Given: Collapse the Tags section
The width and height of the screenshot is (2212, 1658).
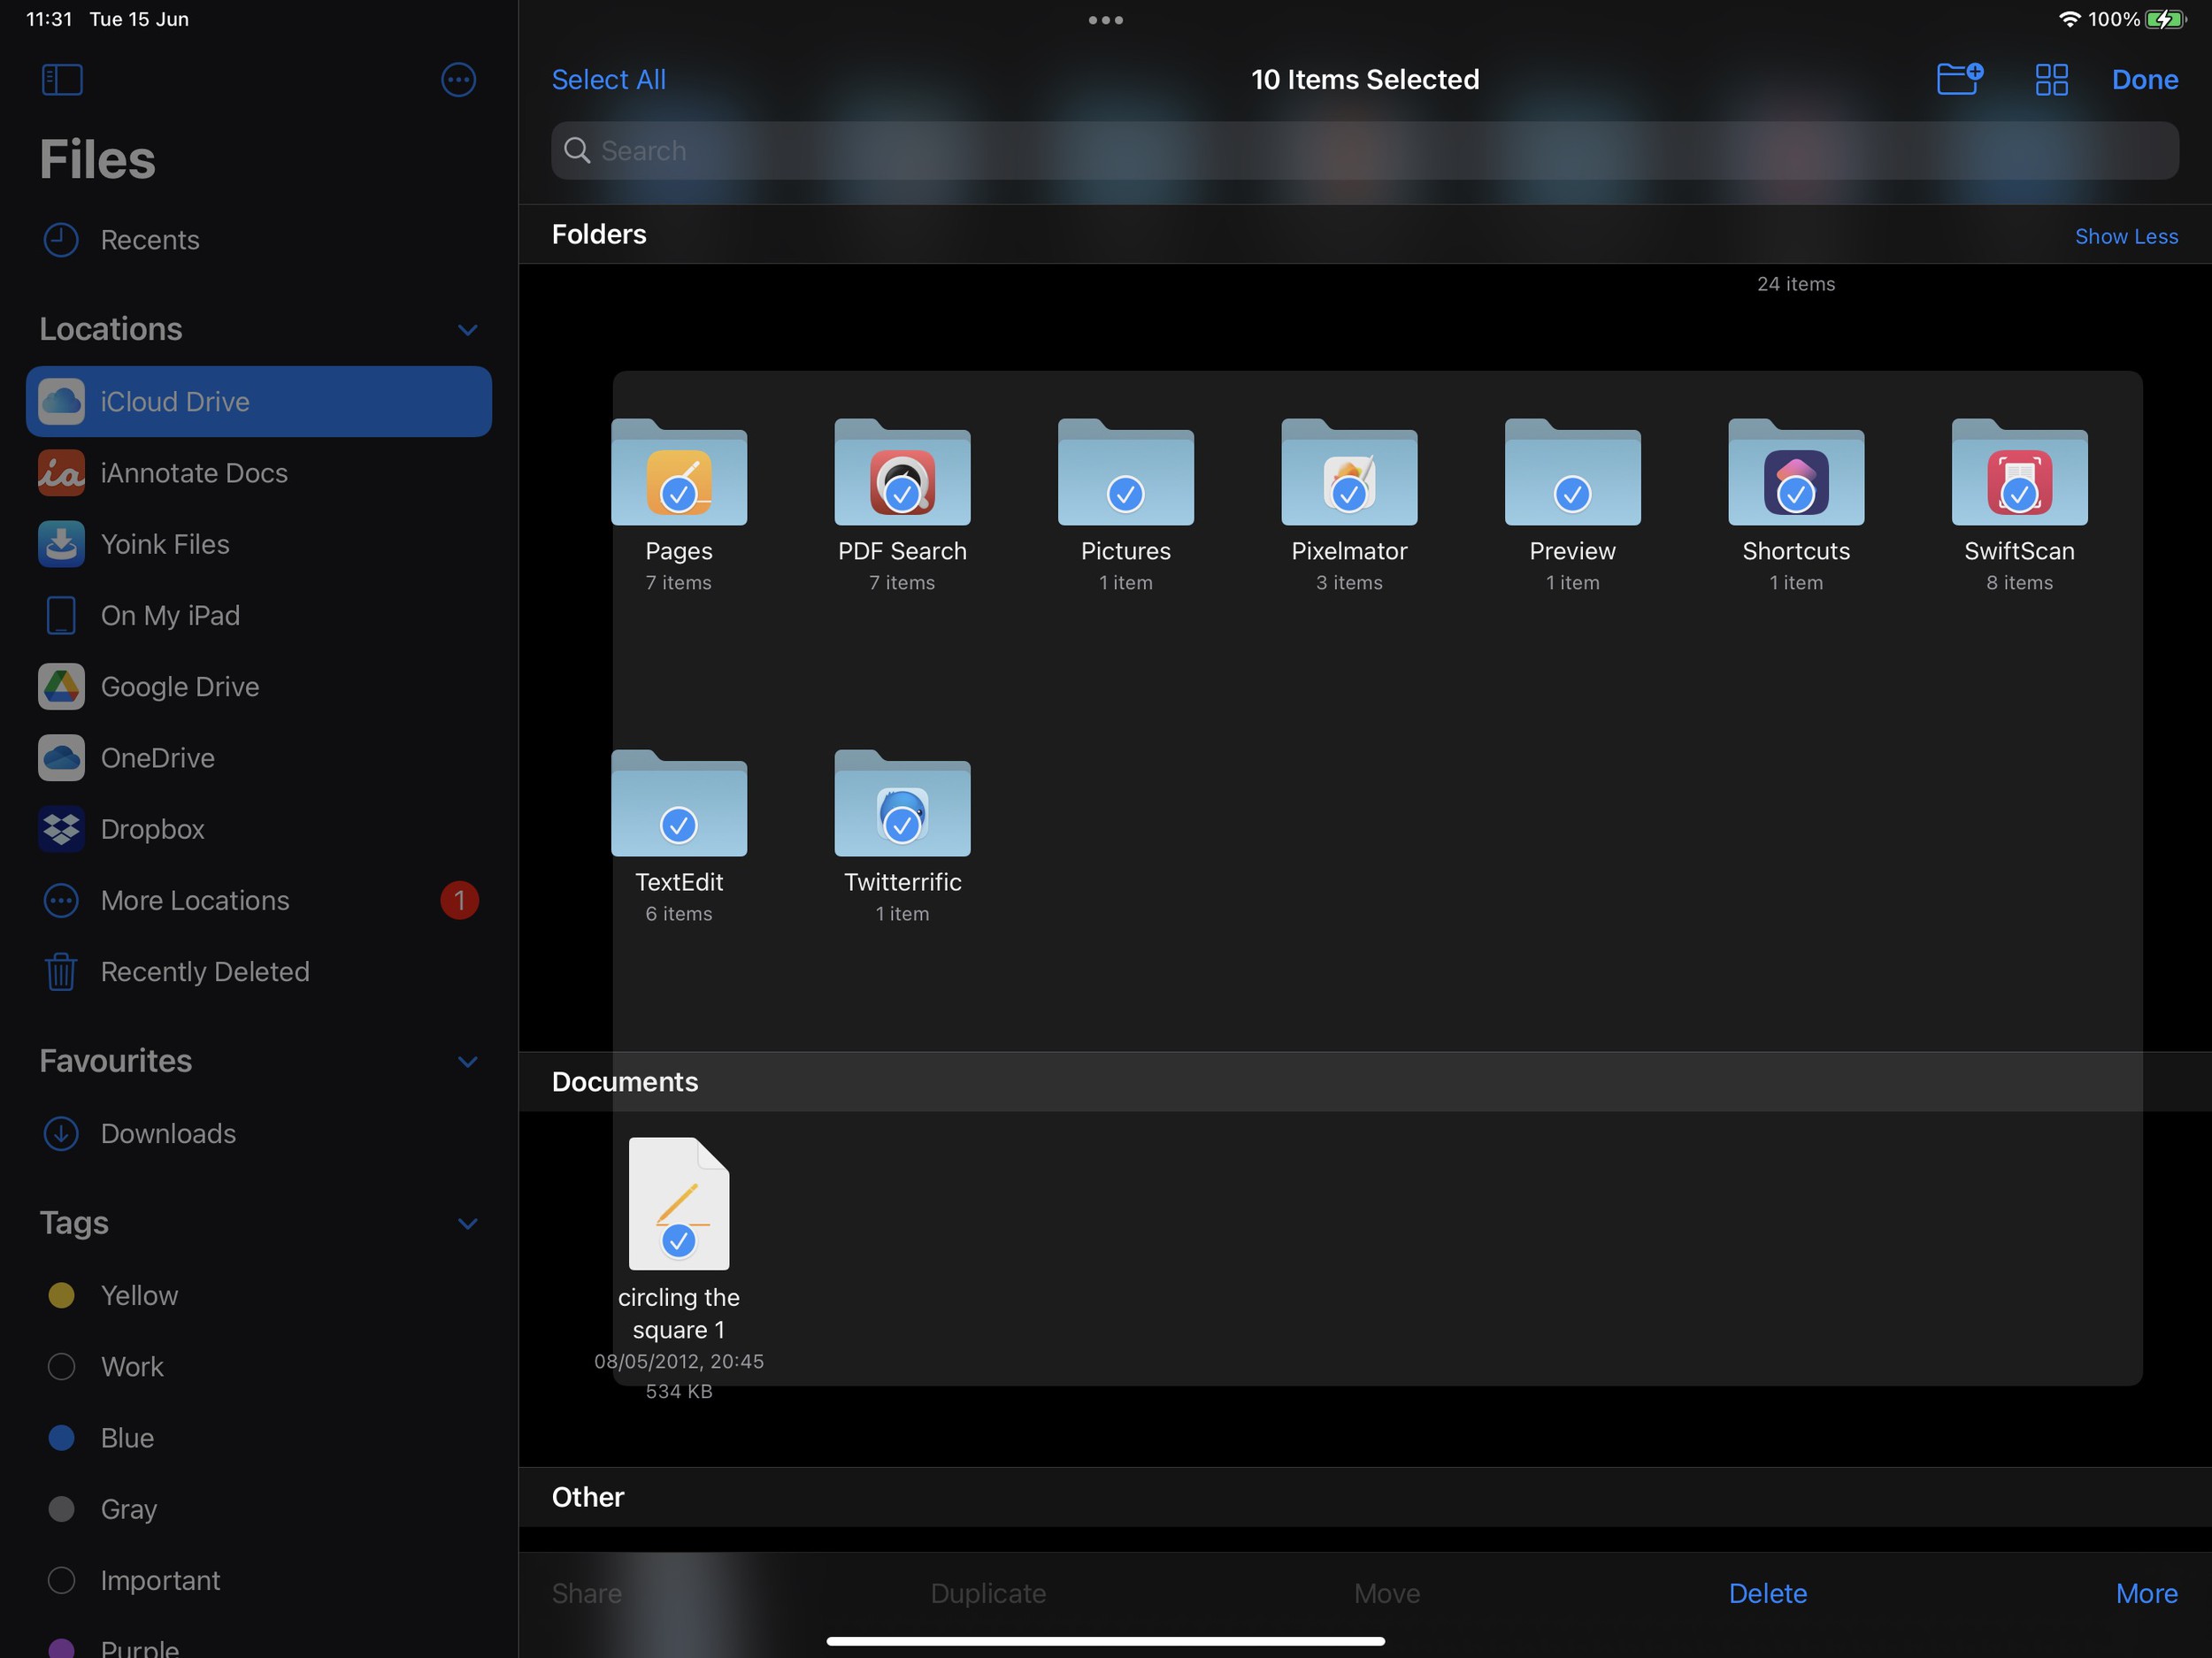Looking at the screenshot, I should pyautogui.click(x=468, y=1223).
